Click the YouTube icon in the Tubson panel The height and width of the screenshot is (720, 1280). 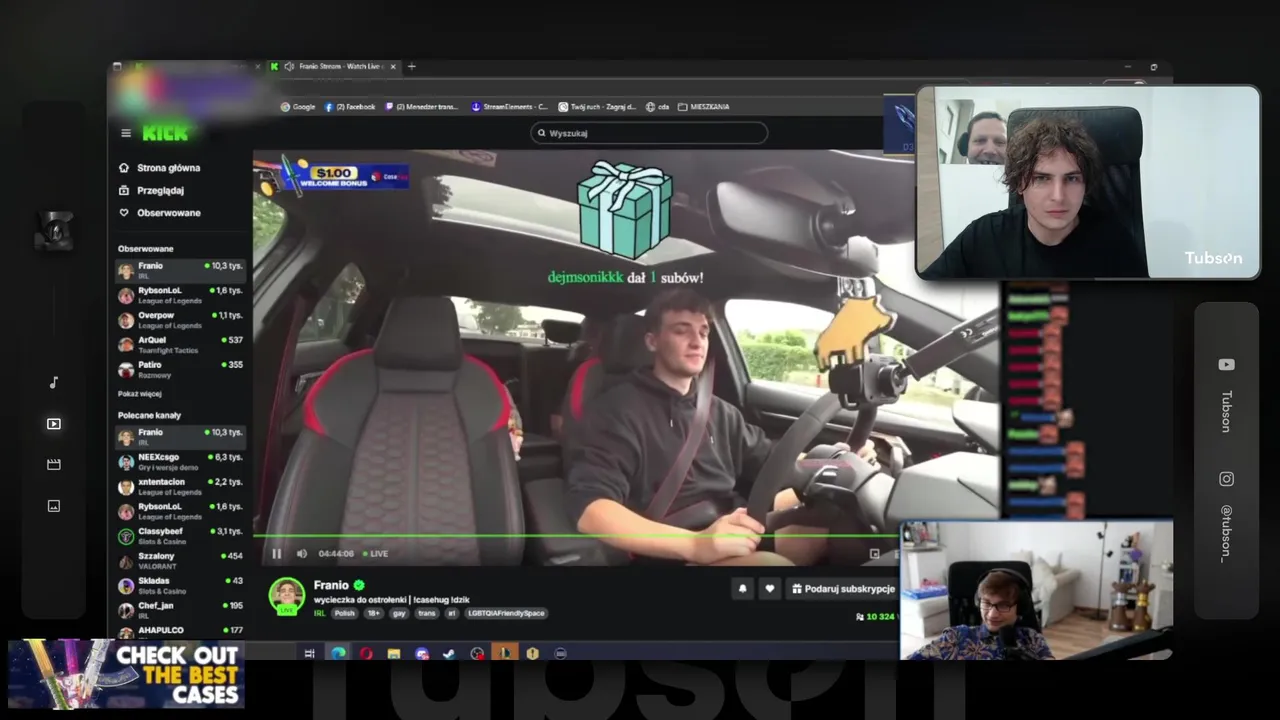1226,365
